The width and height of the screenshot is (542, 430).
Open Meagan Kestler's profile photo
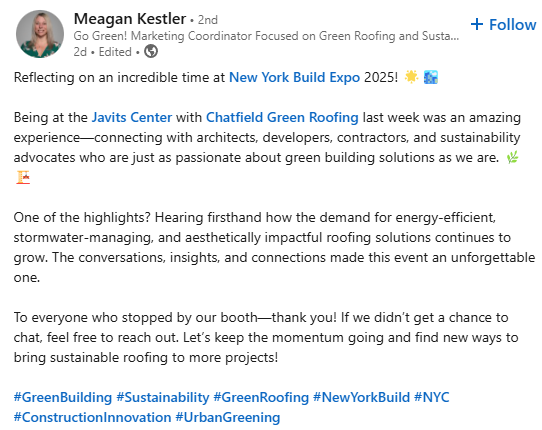tap(40, 34)
